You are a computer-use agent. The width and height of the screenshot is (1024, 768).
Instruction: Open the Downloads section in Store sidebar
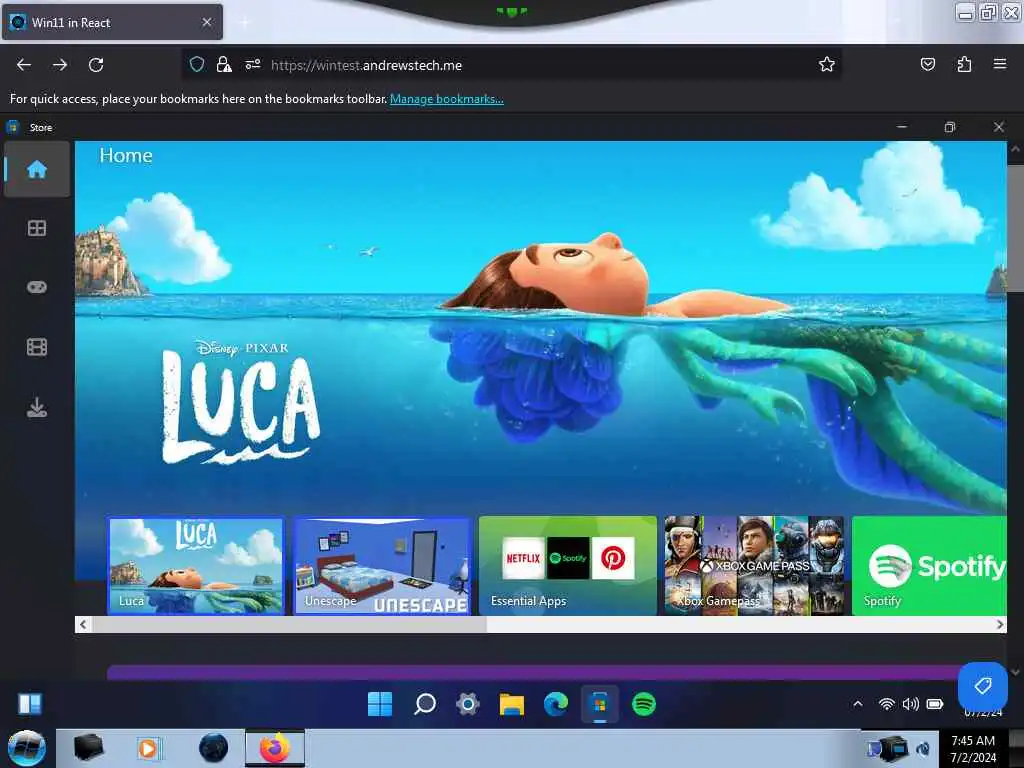37,407
